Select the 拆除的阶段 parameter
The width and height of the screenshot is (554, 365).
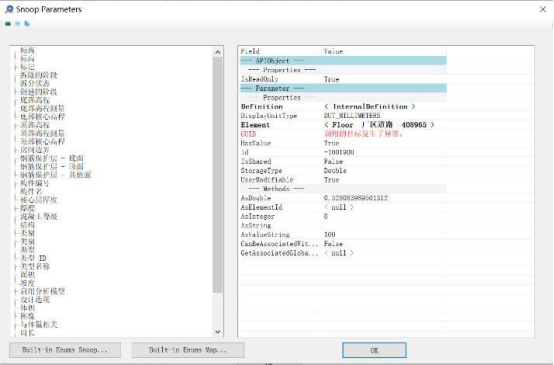(x=39, y=75)
